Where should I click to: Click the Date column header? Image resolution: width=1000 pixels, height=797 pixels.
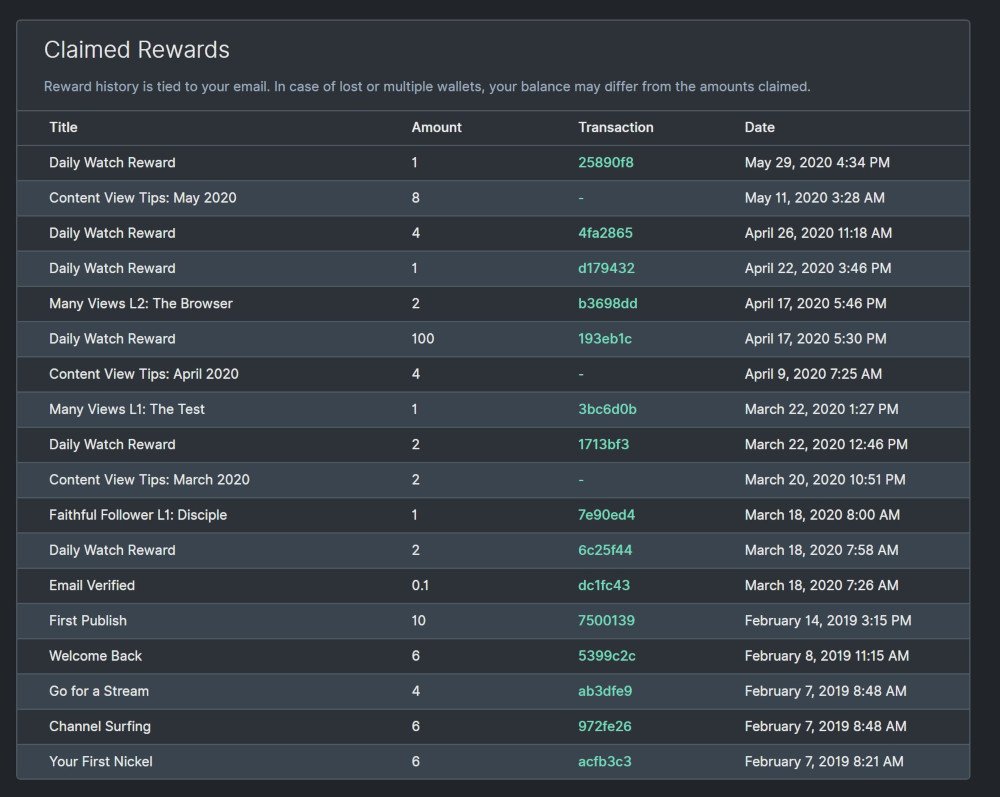(x=759, y=128)
